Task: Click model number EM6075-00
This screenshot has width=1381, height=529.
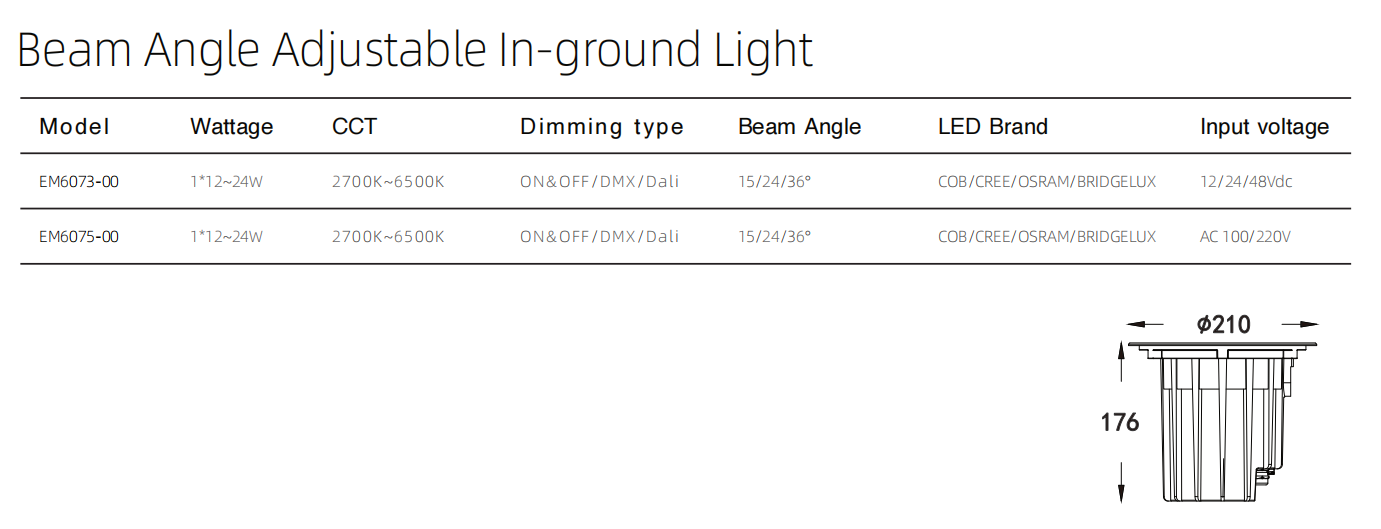Action: point(79,237)
